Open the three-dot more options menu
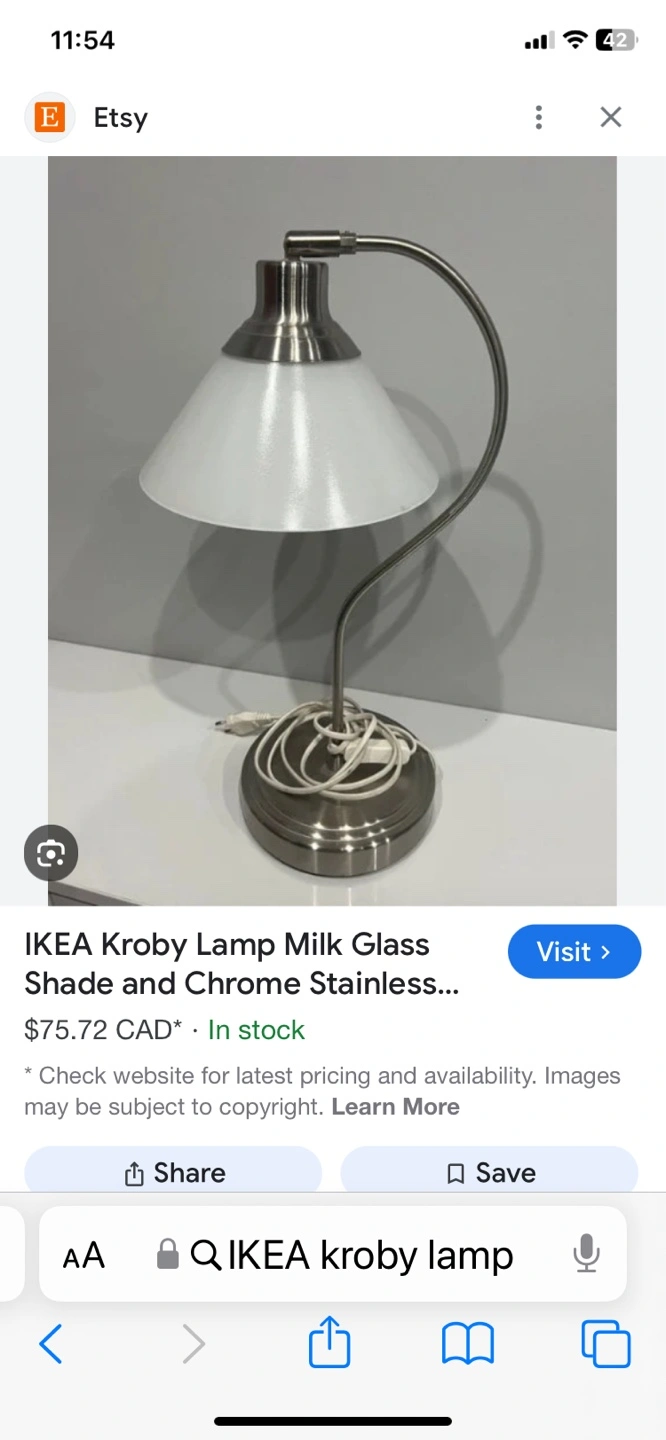This screenshot has width=666, height=1440. [x=539, y=117]
